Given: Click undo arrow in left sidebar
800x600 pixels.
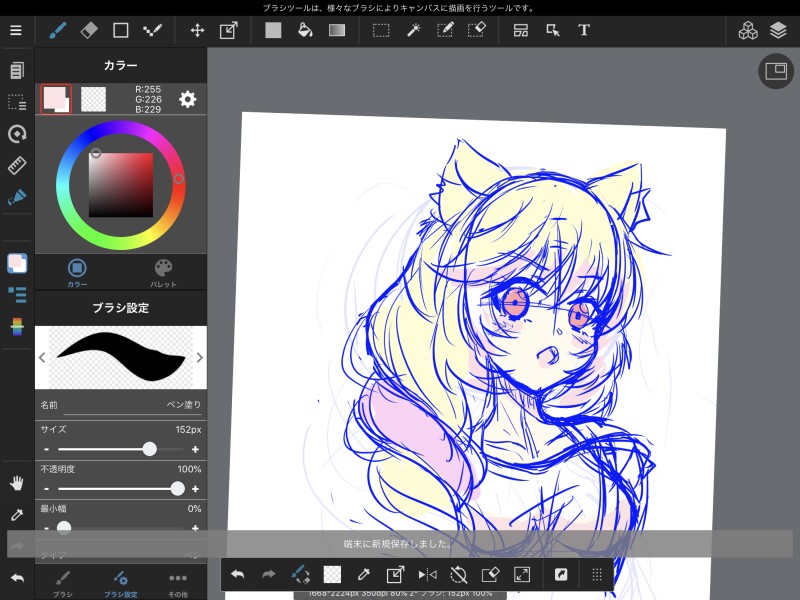Looking at the screenshot, I should pyautogui.click(x=17, y=578).
